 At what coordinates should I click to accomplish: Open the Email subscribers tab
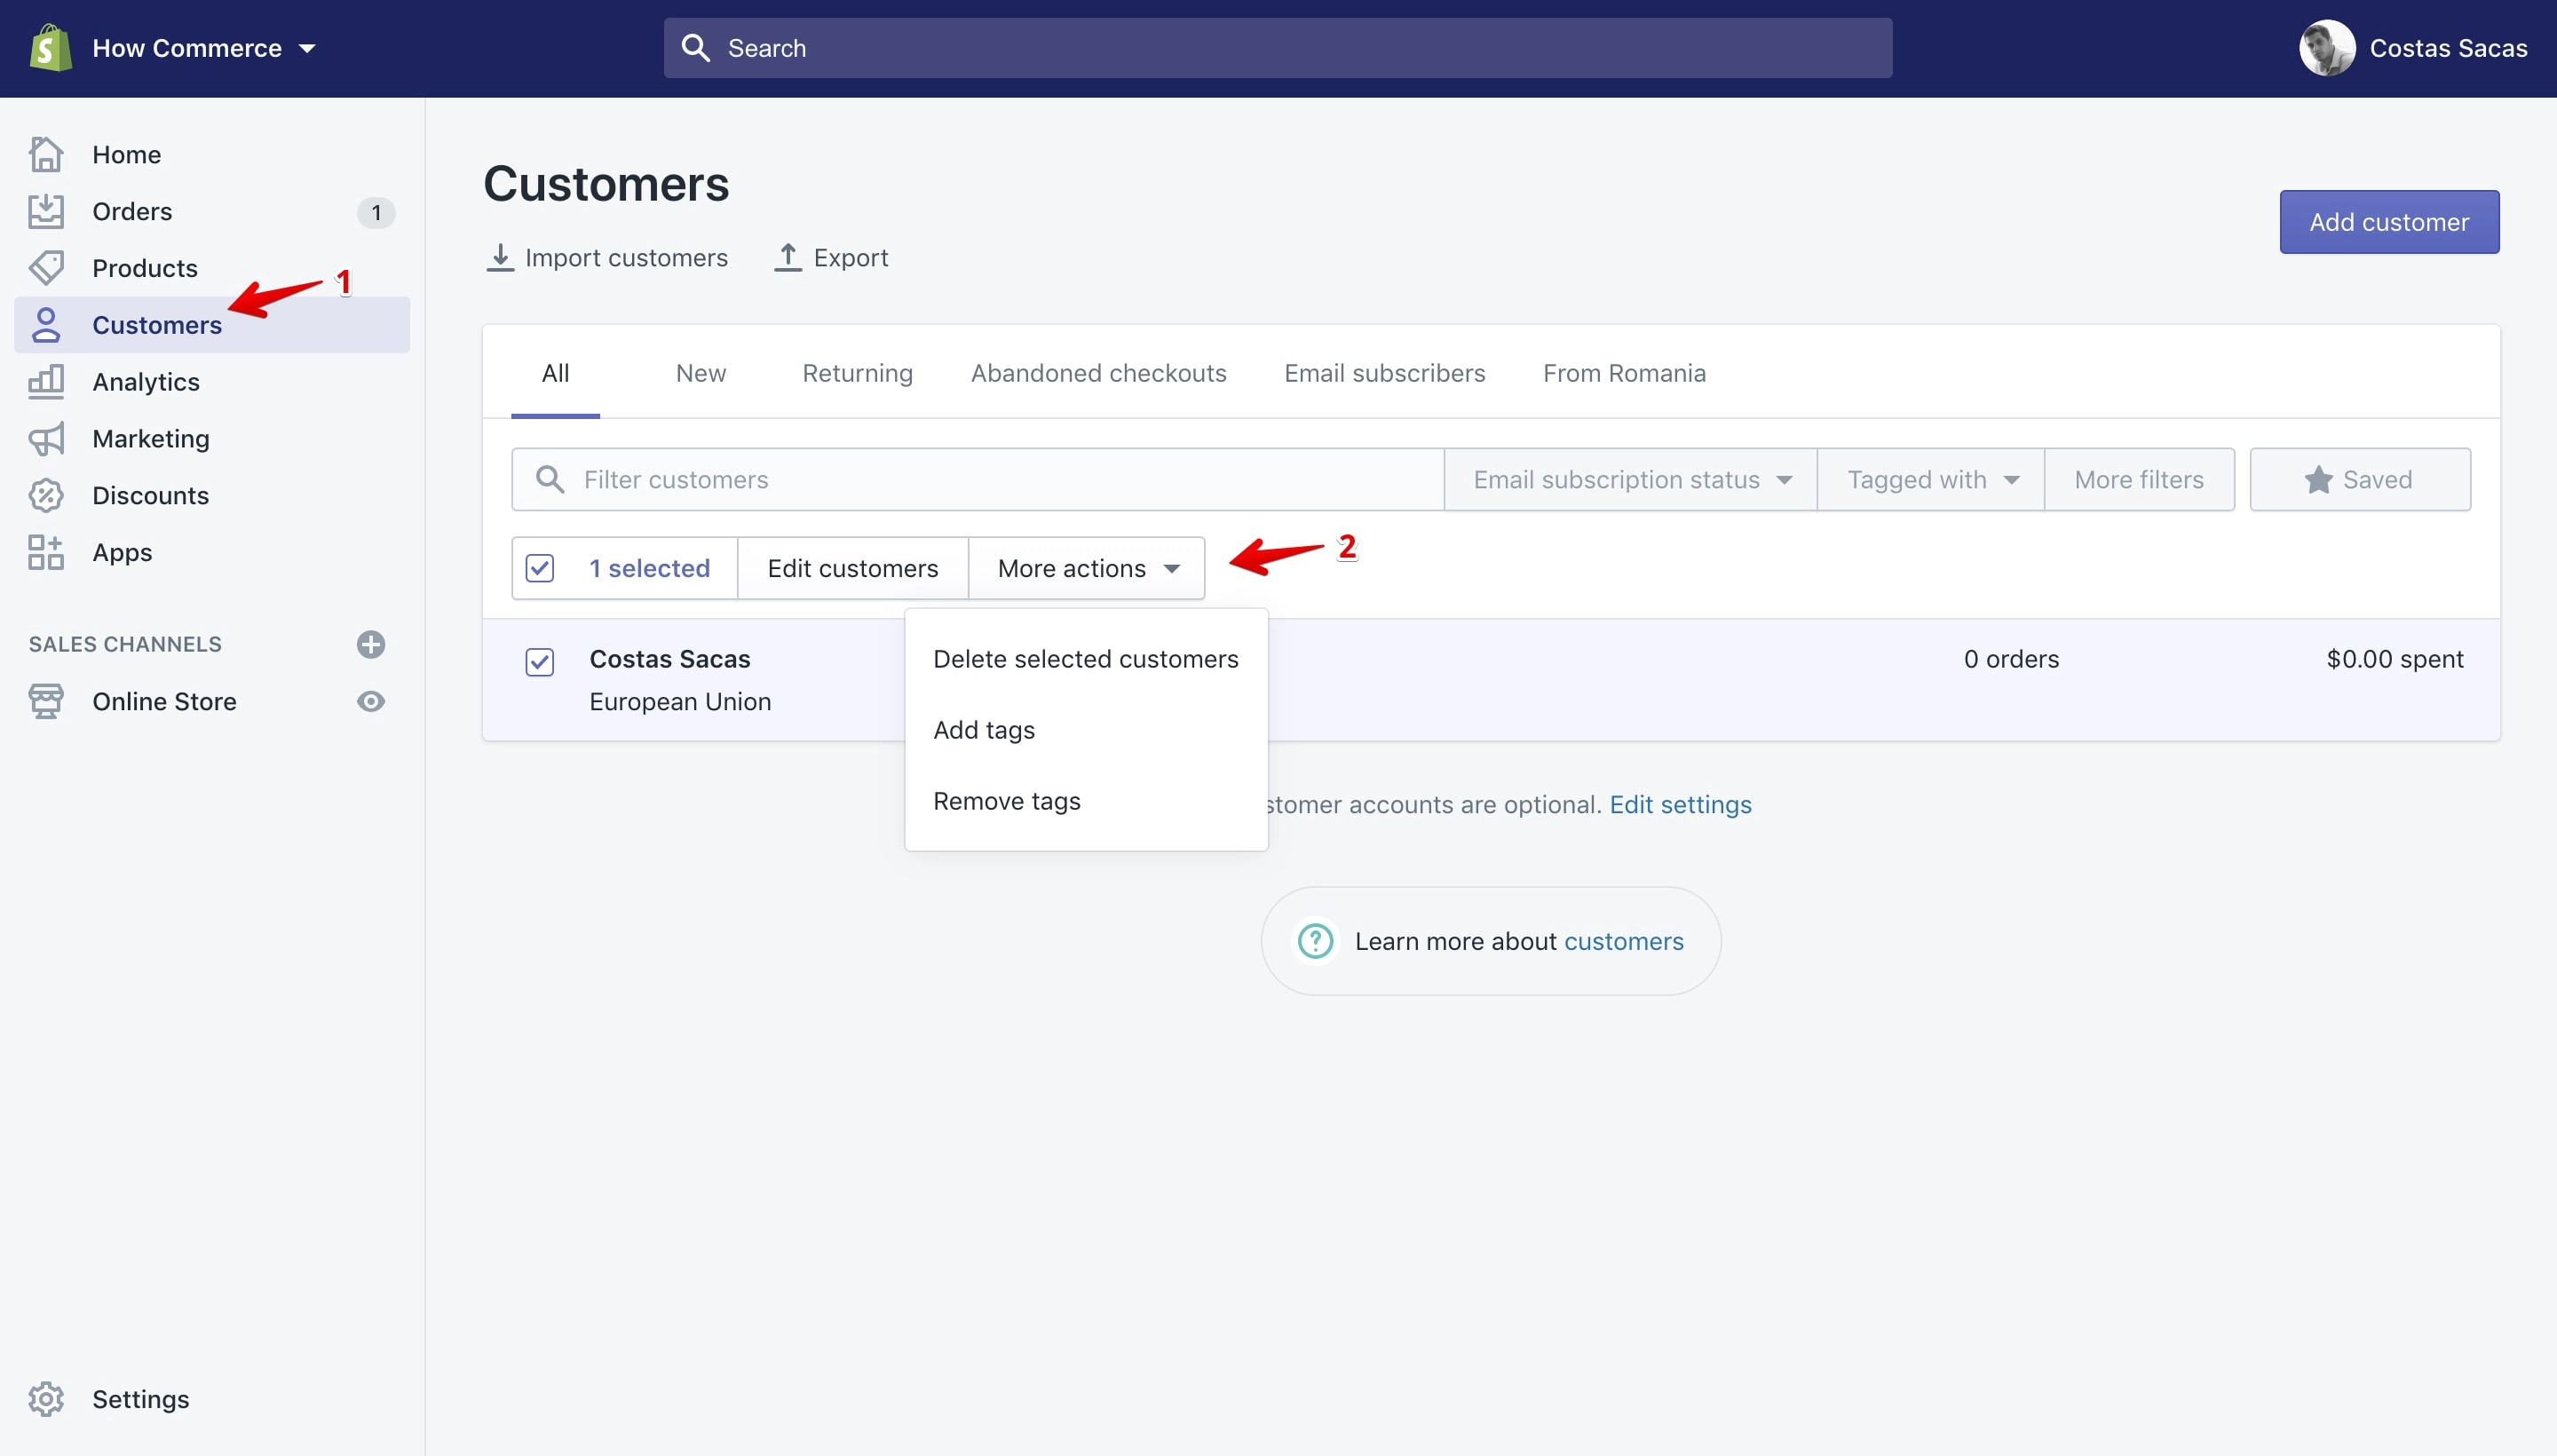click(x=1384, y=373)
